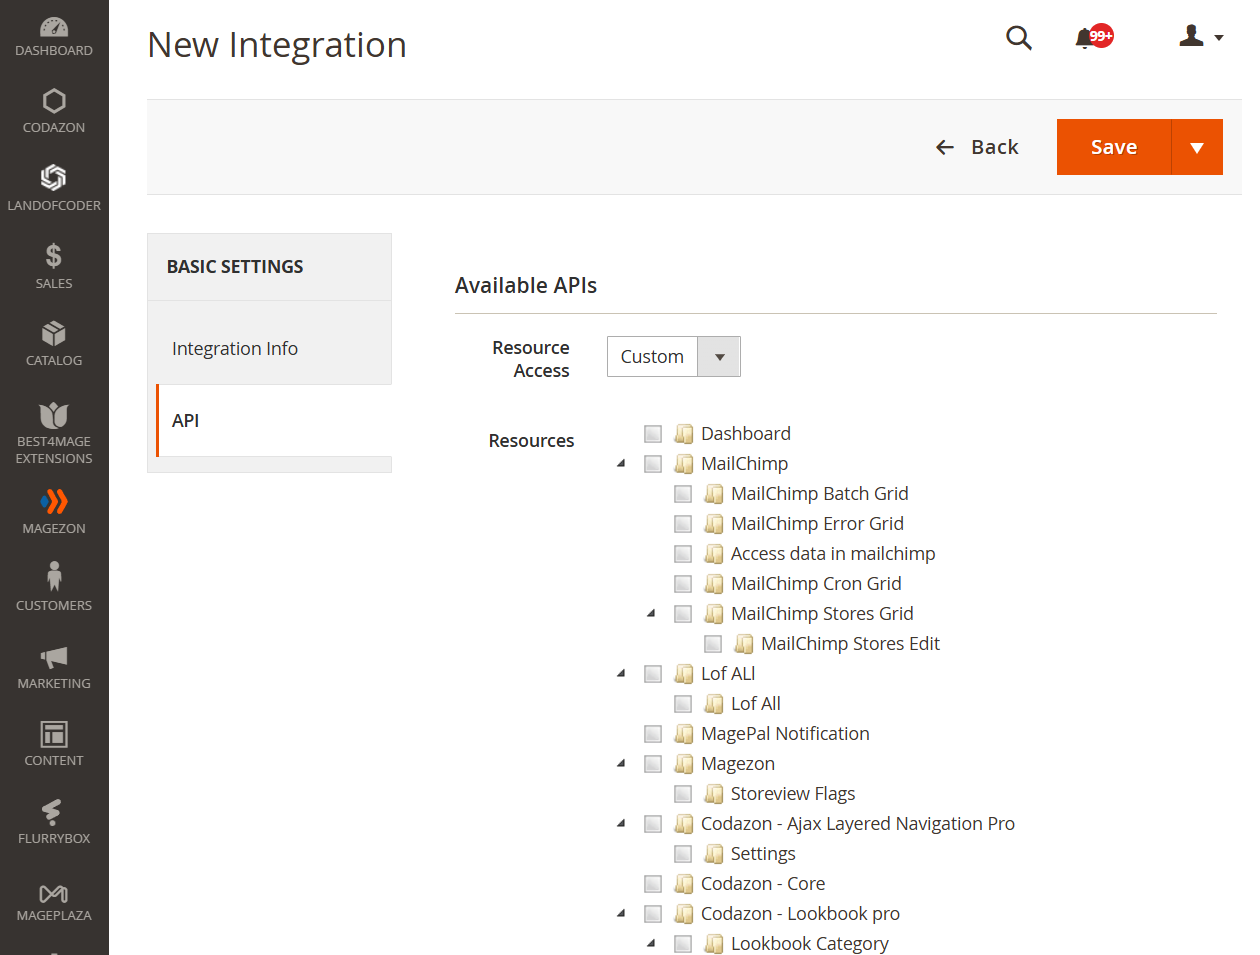
Task: Check the Codazon - Core checkbox
Action: 653,884
